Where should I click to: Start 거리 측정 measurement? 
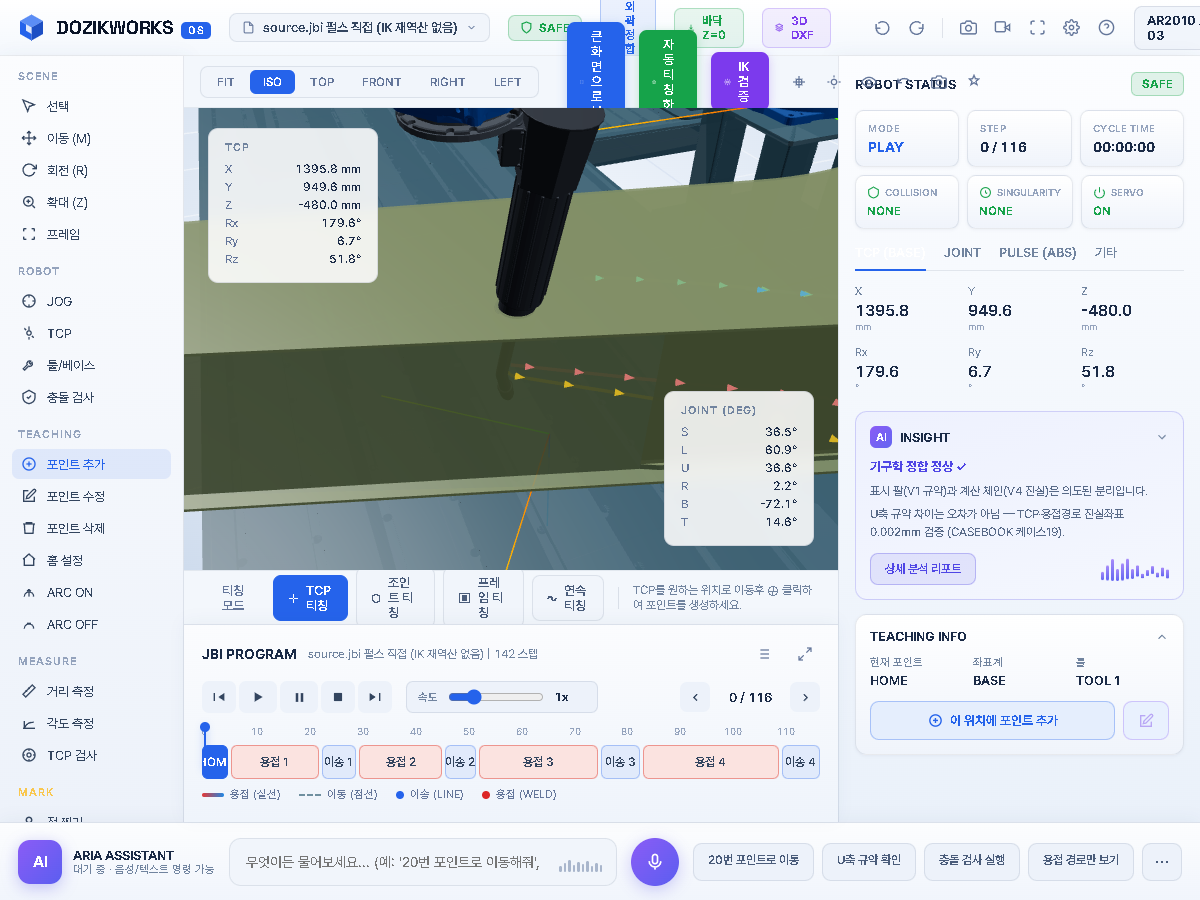91,691
